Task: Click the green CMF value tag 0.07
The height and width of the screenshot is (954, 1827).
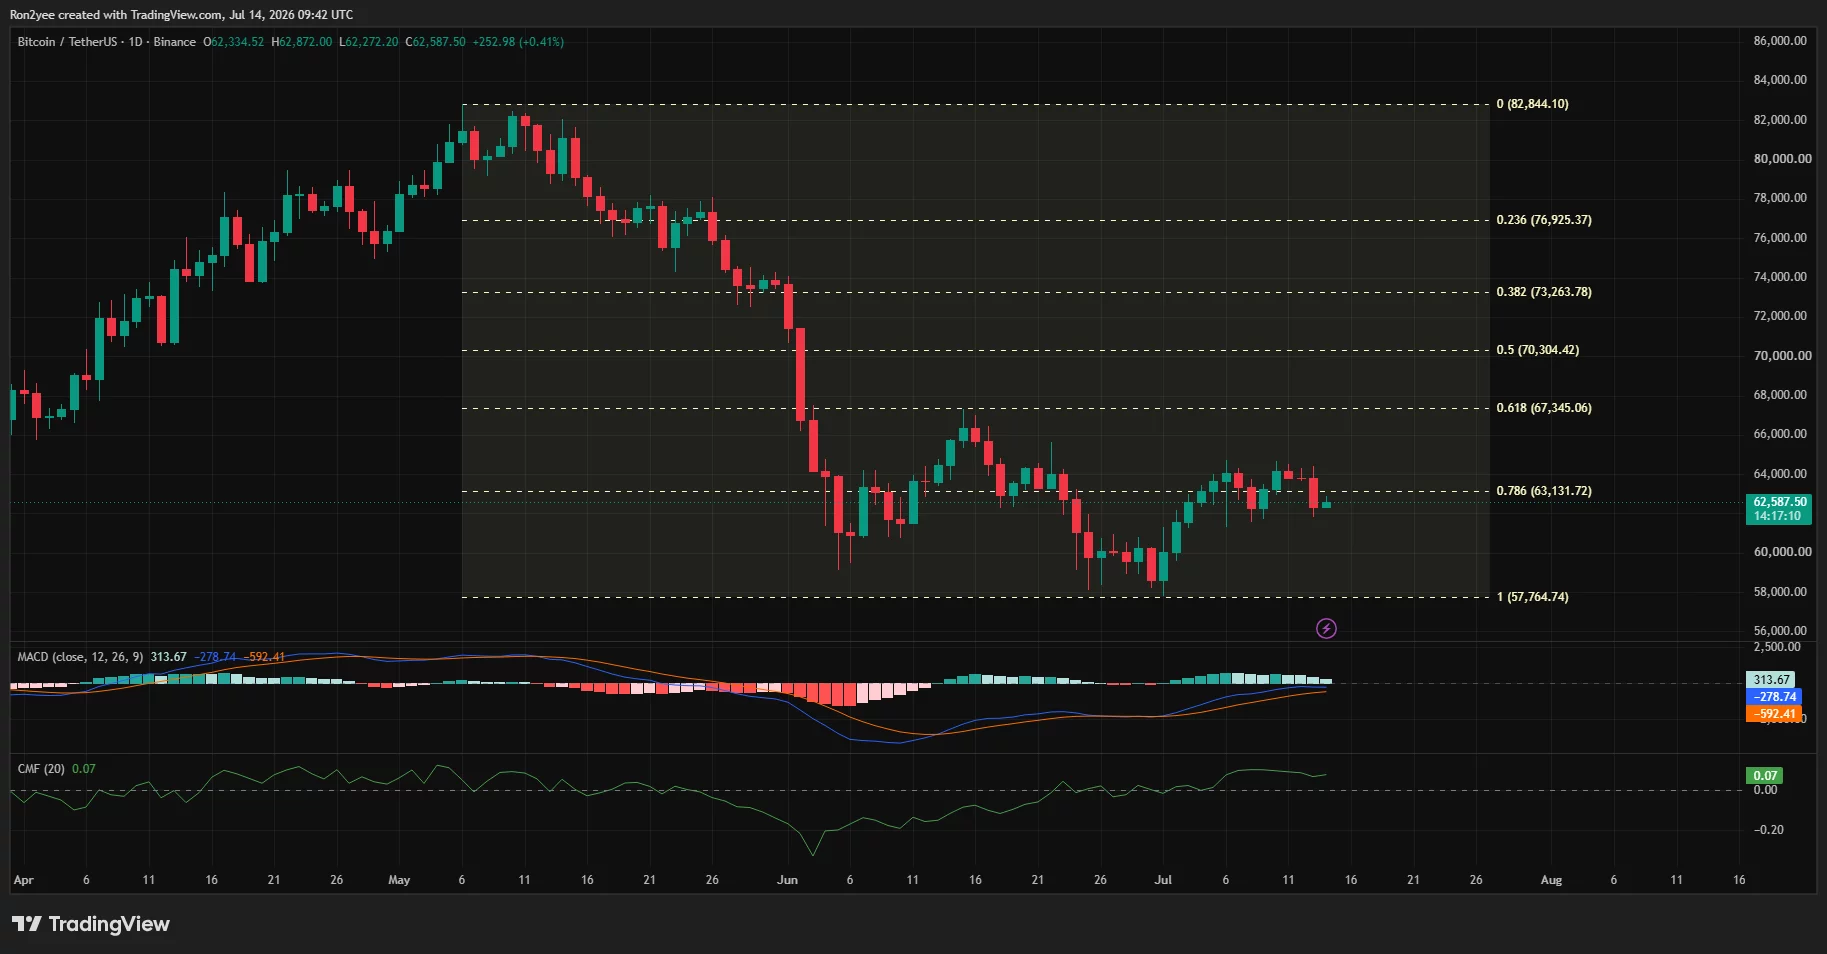Action: [x=1765, y=775]
